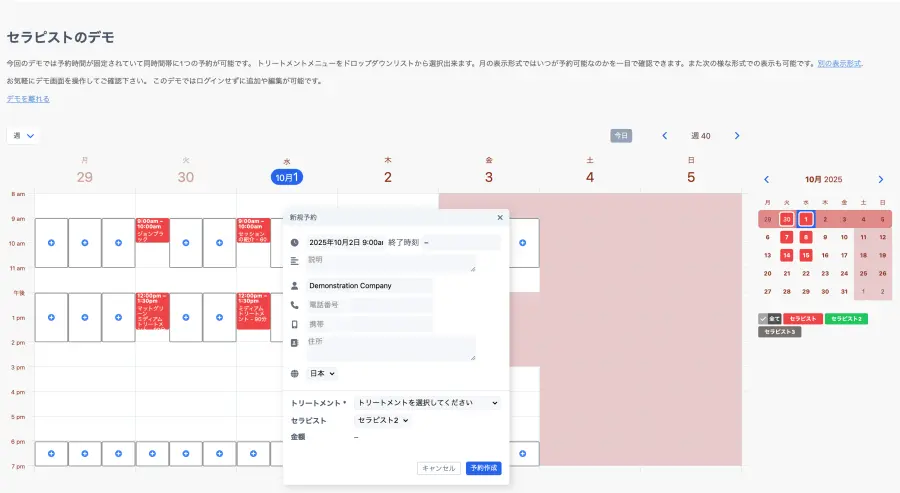Go to next month in mini calendar
Image resolution: width=900 pixels, height=493 pixels.
click(x=880, y=180)
